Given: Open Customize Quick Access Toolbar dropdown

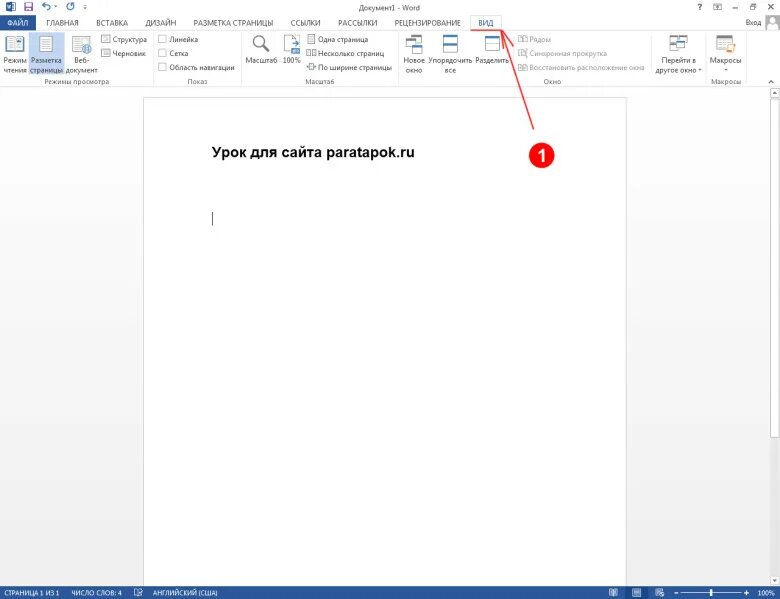Looking at the screenshot, I should [85, 7].
